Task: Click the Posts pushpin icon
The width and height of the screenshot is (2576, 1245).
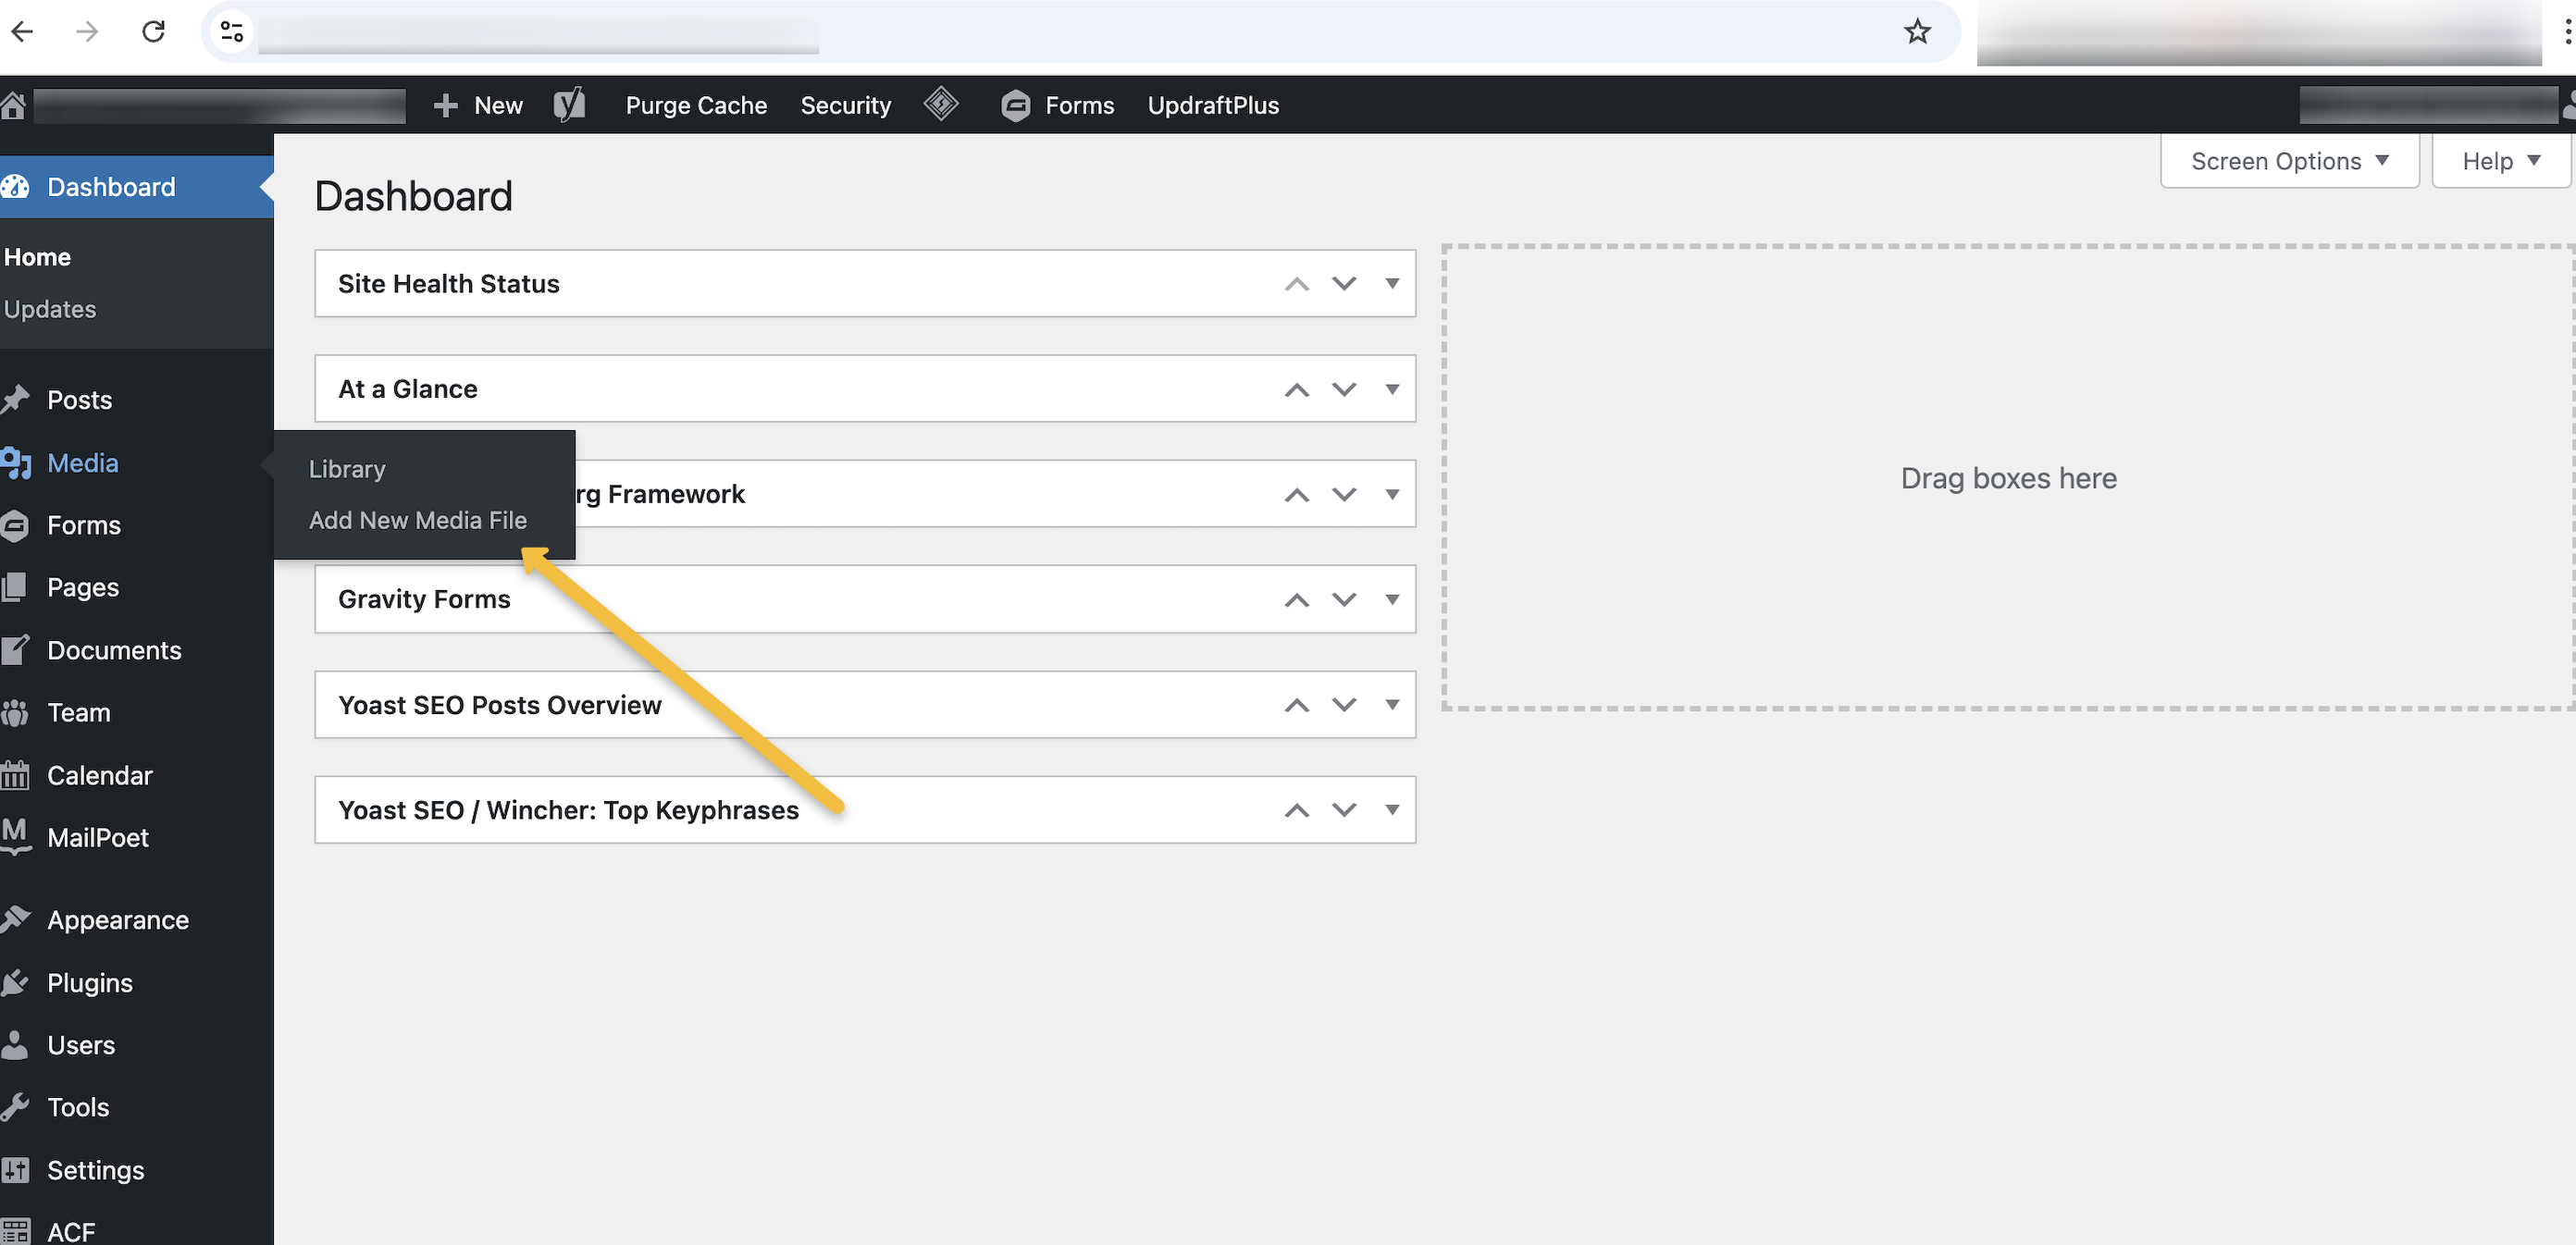Action: tap(15, 400)
